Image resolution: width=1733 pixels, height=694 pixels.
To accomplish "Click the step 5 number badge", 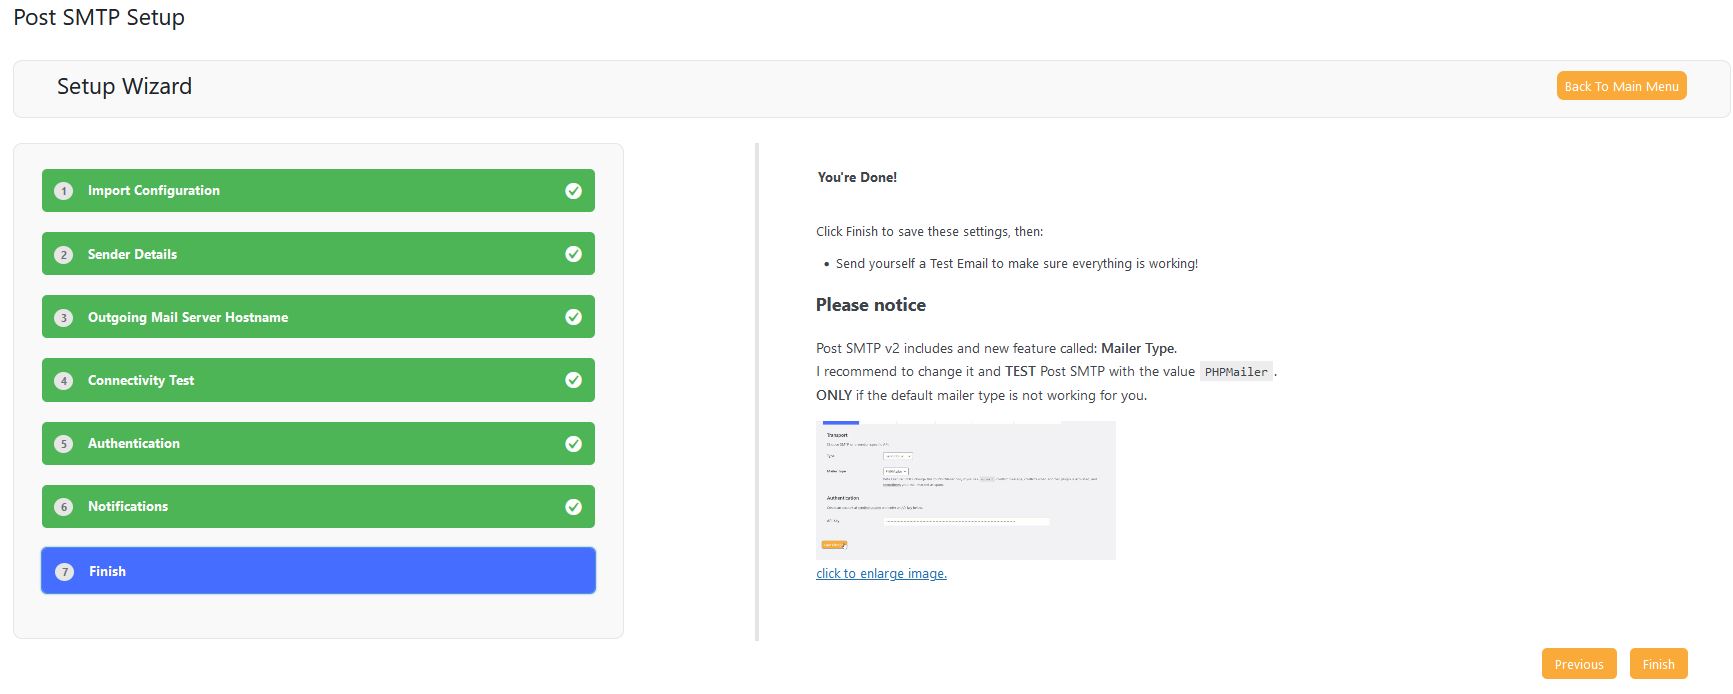I will (64, 444).
